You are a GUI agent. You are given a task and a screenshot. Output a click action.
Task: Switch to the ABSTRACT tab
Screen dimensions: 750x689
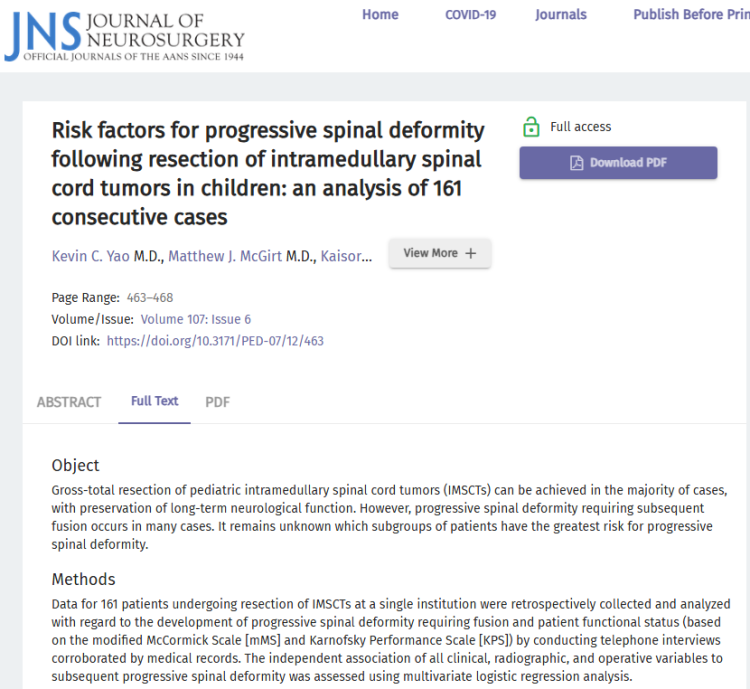pyautogui.click(x=69, y=402)
